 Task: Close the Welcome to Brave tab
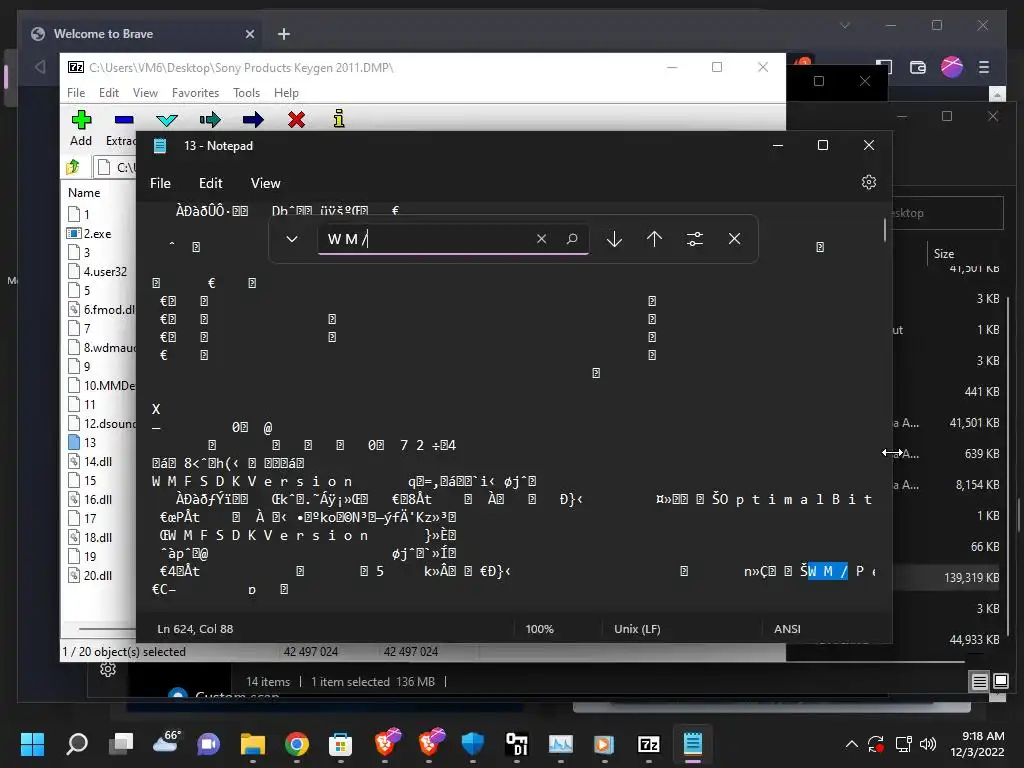tap(249, 34)
